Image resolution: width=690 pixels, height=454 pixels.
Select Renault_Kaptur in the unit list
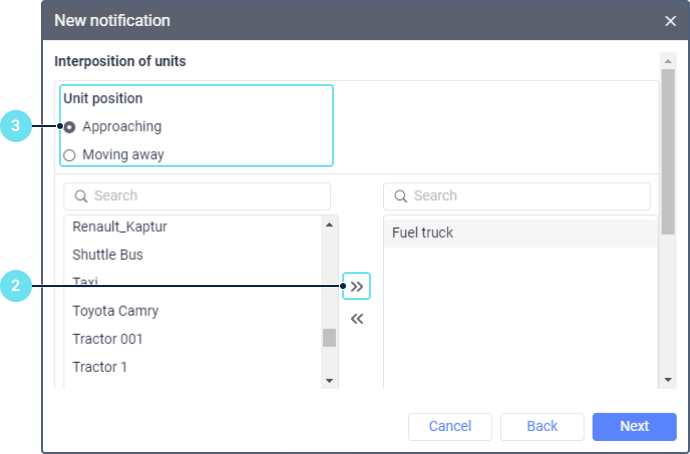(x=119, y=227)
